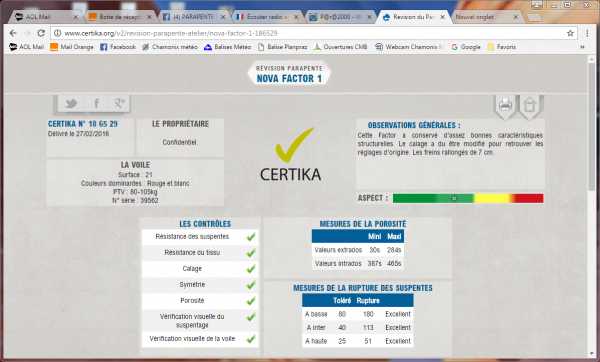Share the report via Twitter icon
Viewport: 600px width, 362px height.
click(71, 103)
